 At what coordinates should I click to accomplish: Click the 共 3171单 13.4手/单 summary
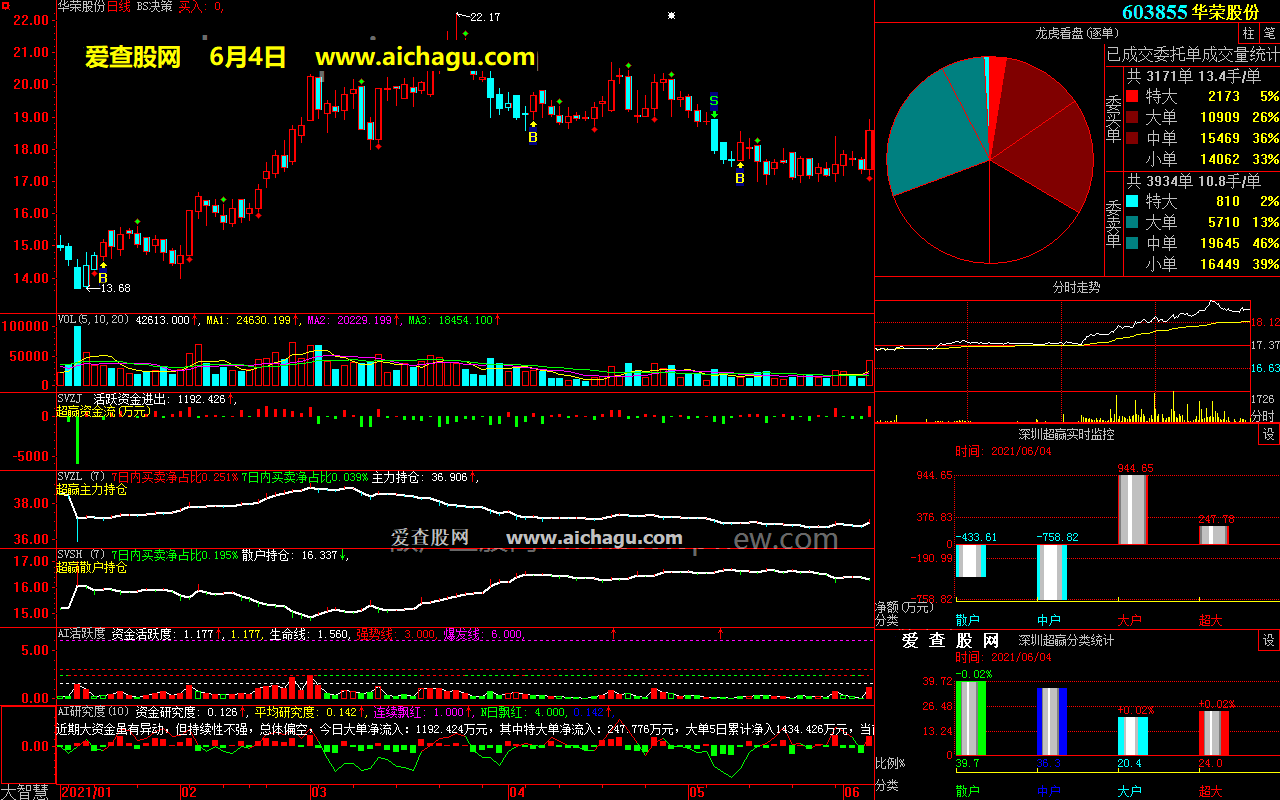click(1194, 76)
